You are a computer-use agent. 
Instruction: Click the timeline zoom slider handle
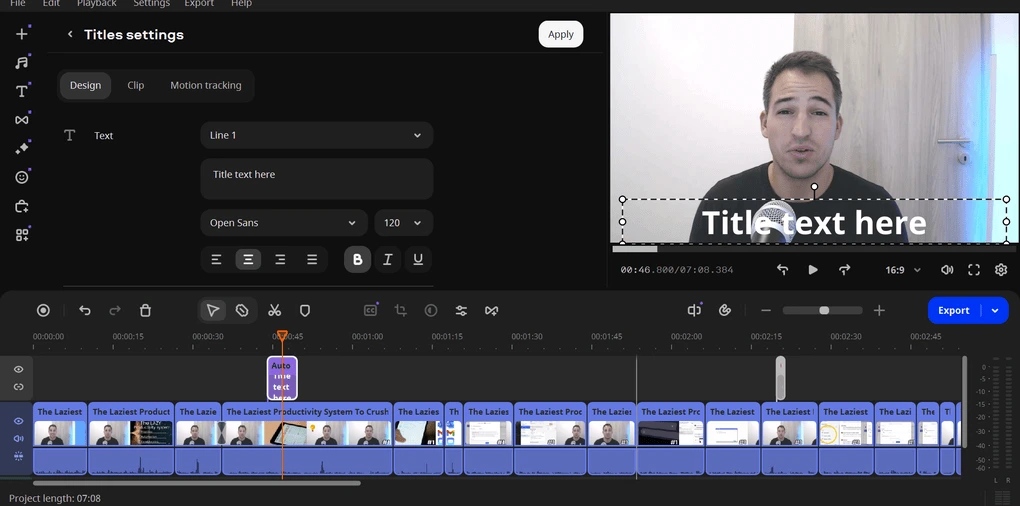point(824,310)
